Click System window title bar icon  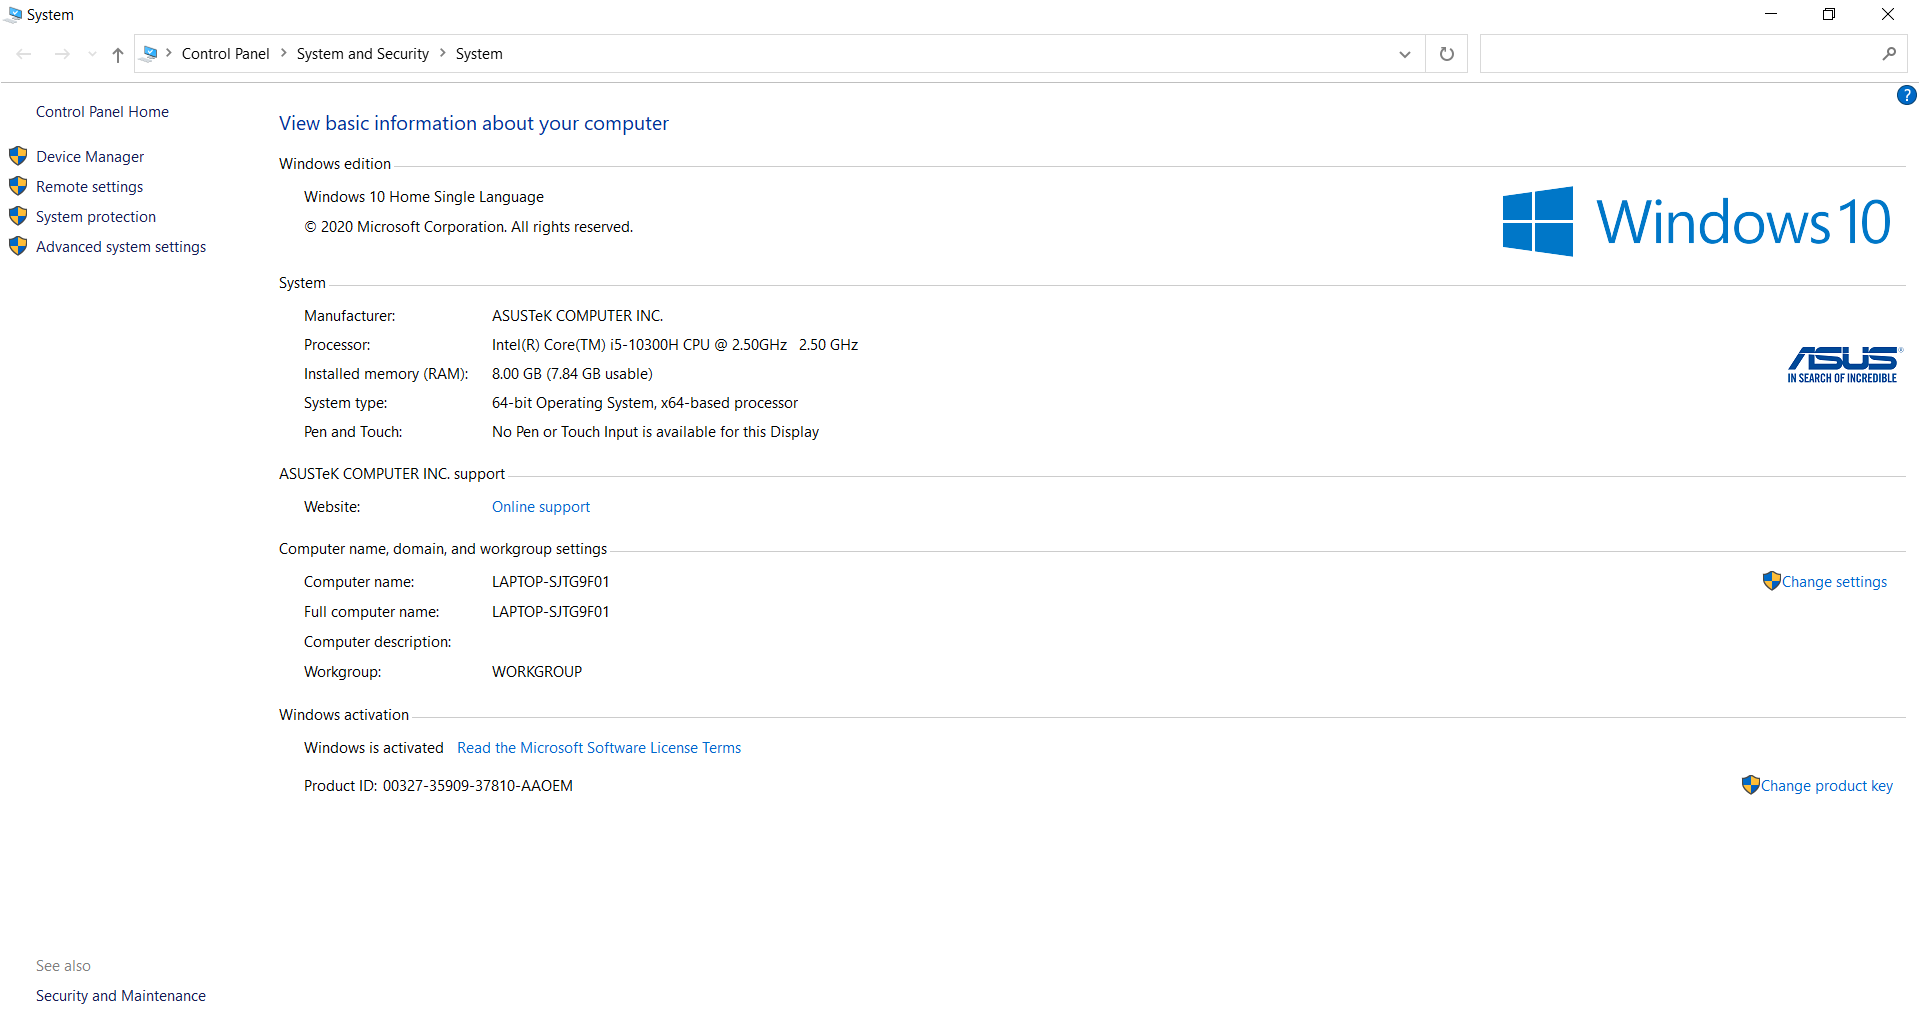click(x=14, y=14)
